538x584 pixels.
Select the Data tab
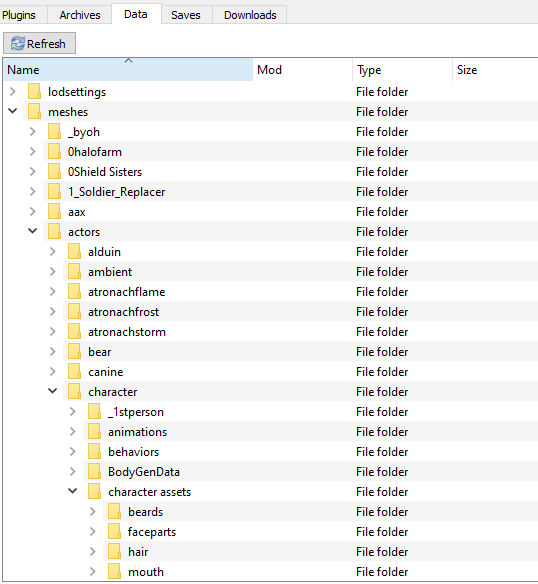136,14
